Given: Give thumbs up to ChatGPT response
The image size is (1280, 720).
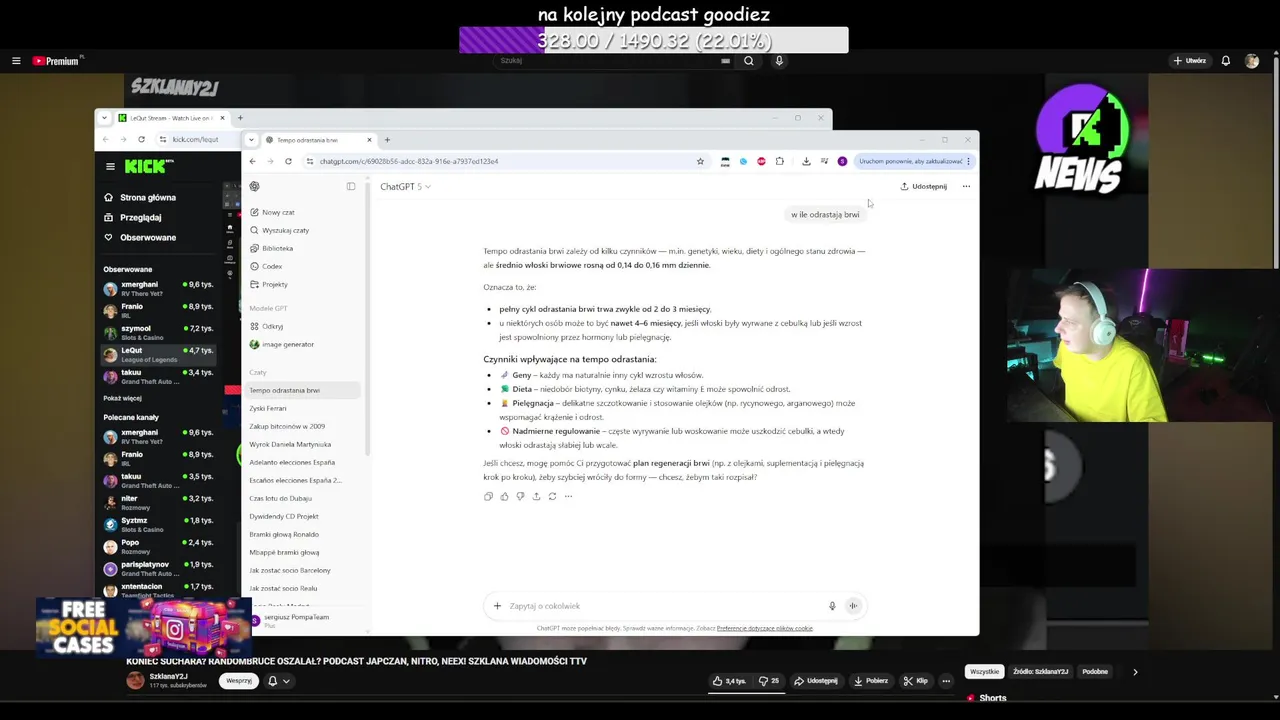Looking at the screenshot, I should pyautogui.click(x=504, y=496).
